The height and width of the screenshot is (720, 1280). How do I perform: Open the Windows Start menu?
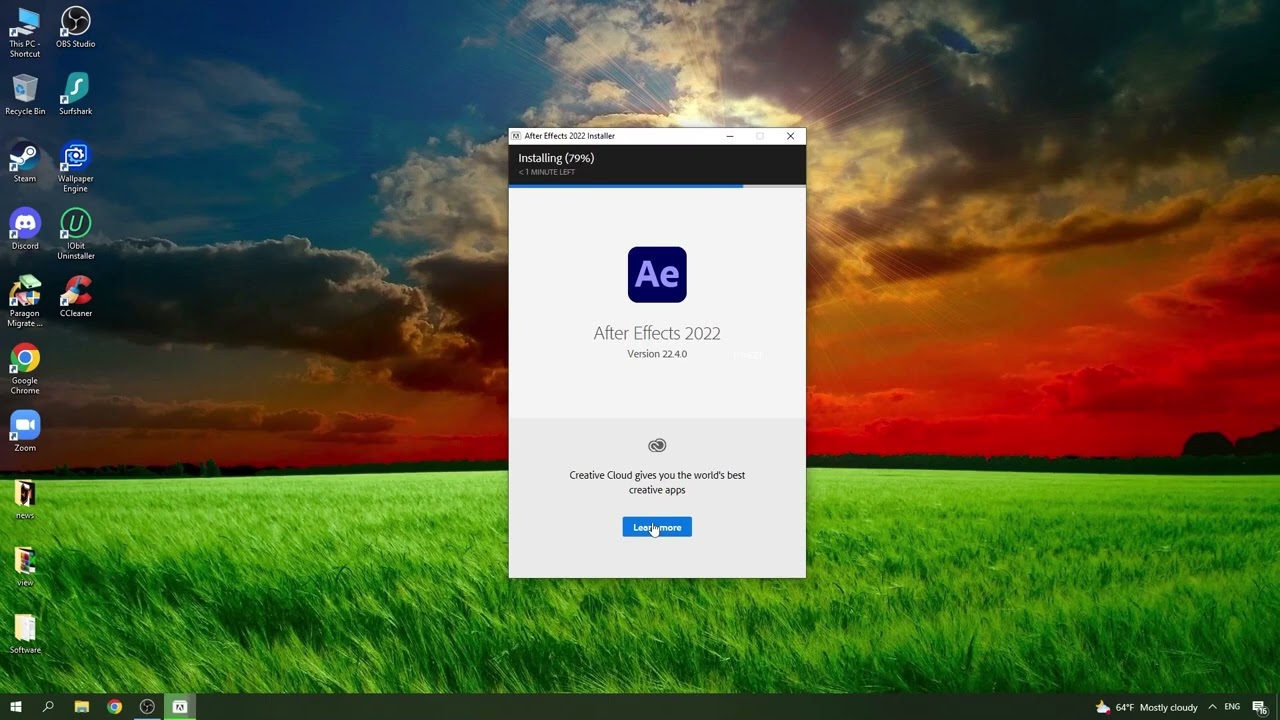(16, 707)
